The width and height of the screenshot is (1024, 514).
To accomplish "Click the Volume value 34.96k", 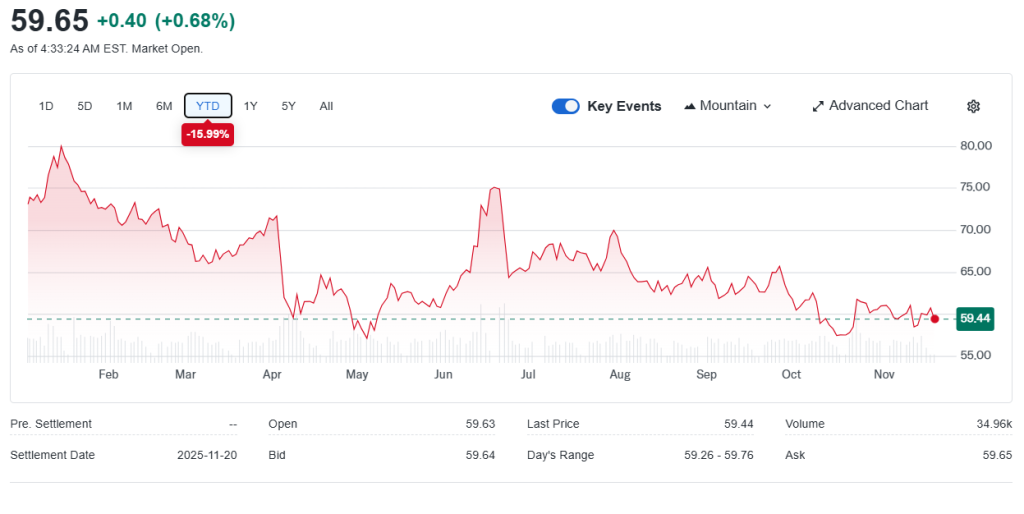I will pos(994,424).
